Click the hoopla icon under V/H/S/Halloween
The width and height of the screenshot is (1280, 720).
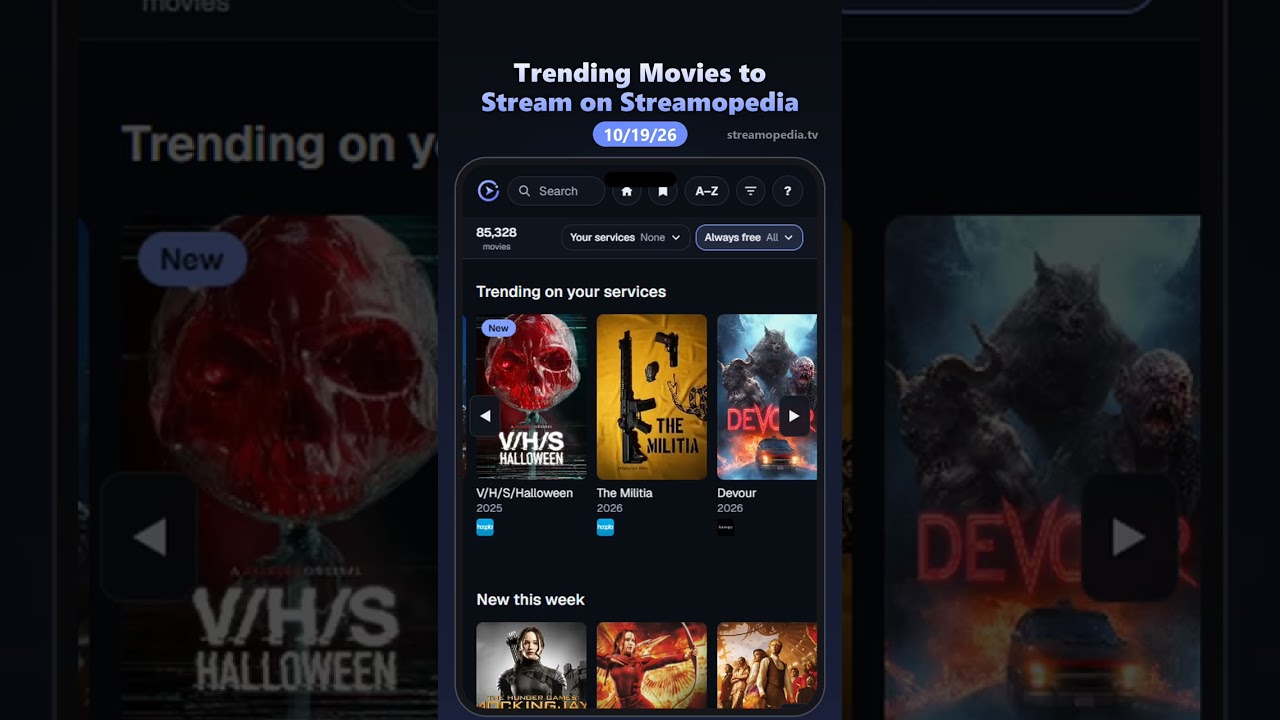point(485,527)
